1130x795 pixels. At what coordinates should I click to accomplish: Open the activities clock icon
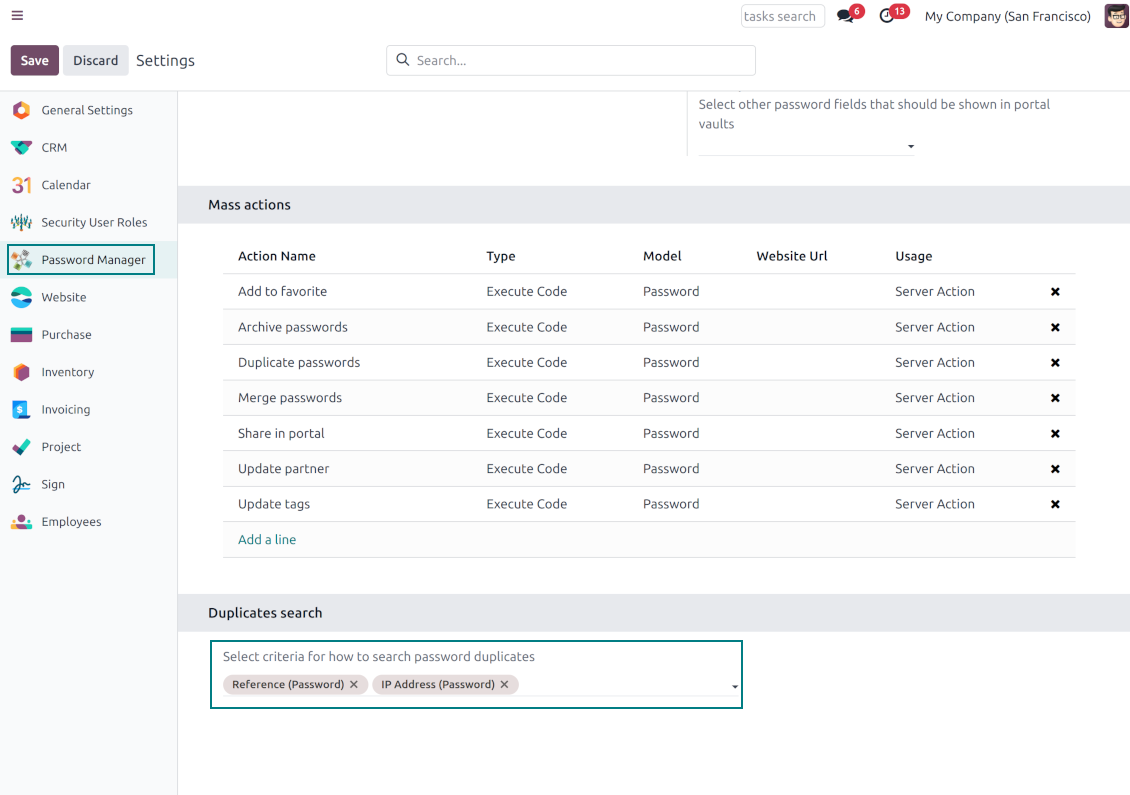887,16
